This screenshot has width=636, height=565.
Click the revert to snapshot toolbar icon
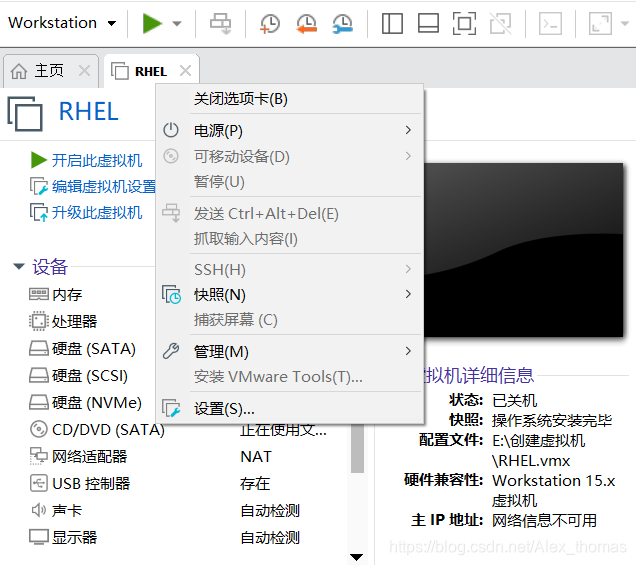(306, 24)
